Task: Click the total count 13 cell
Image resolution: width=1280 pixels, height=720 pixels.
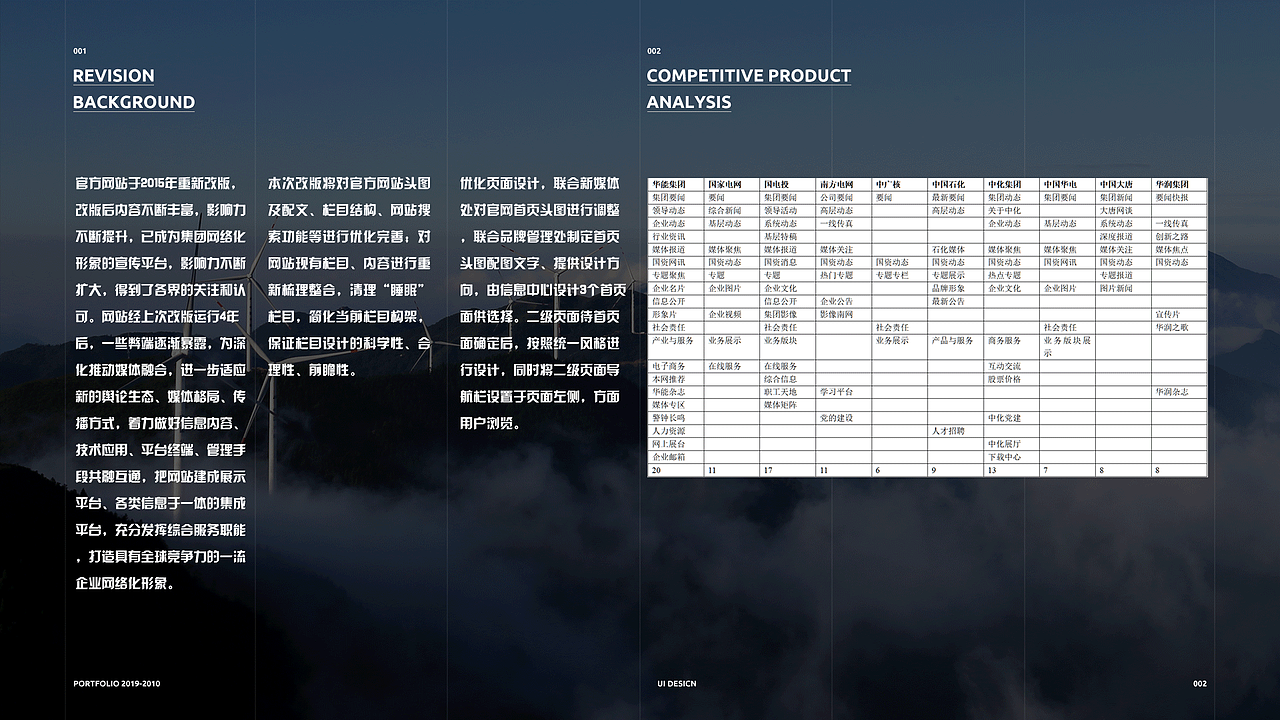Action: pos(1012,470)
